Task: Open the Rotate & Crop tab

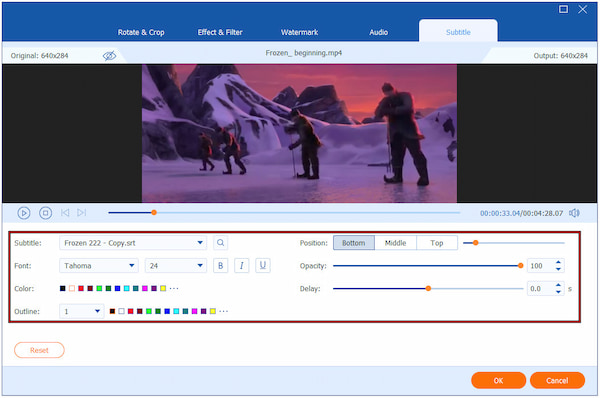Action: (141, 32)
